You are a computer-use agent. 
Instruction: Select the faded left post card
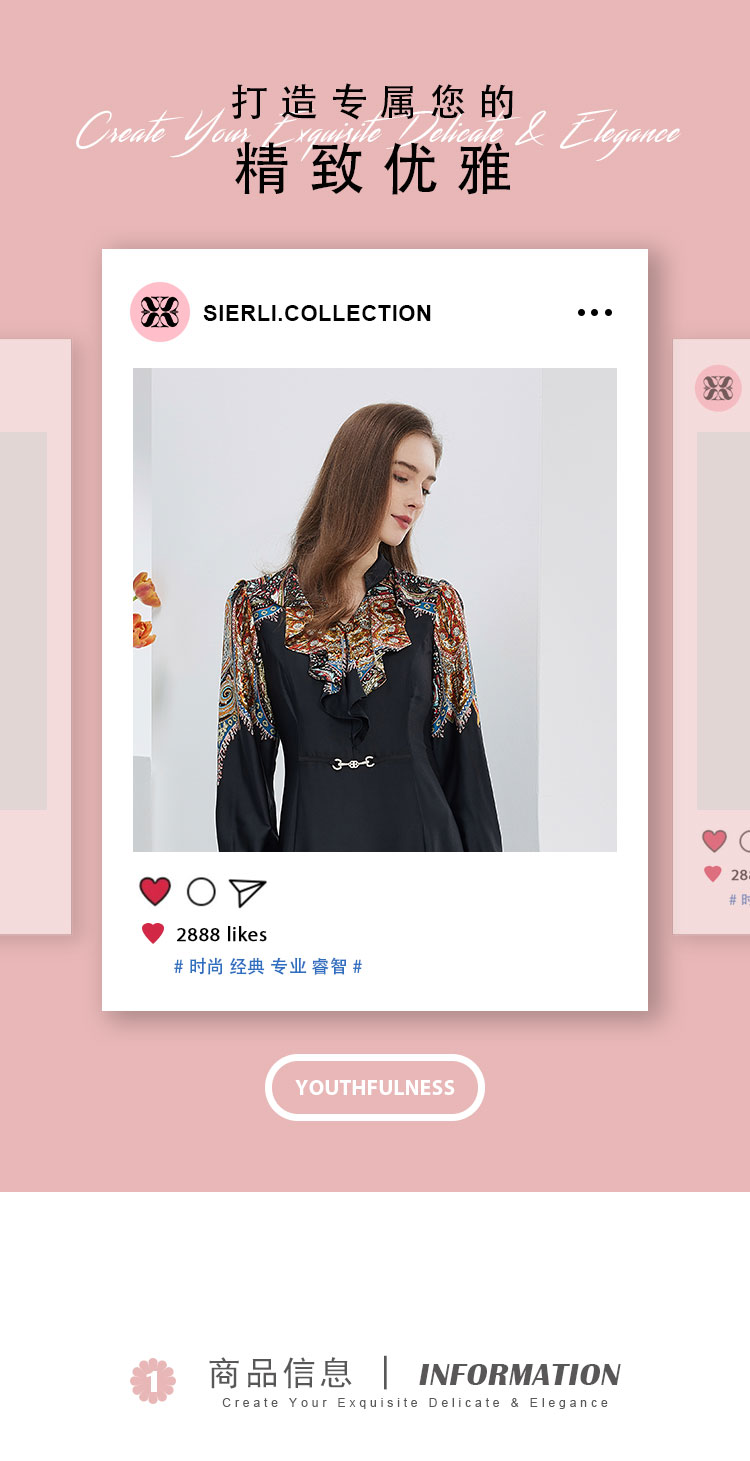tap(35, 637)
